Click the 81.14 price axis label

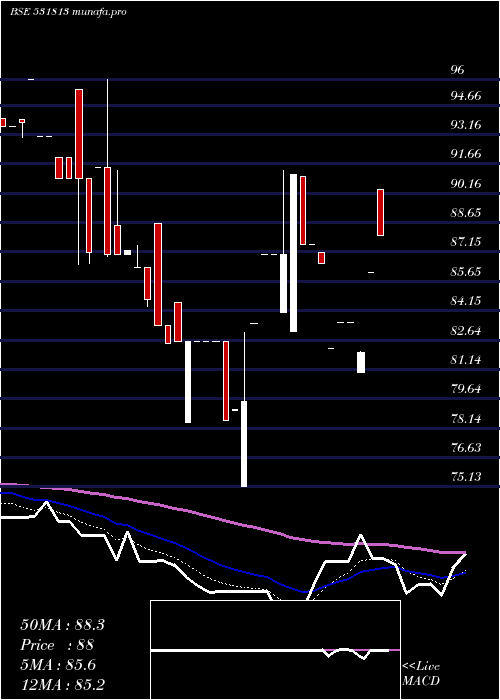tap(466, 360)
